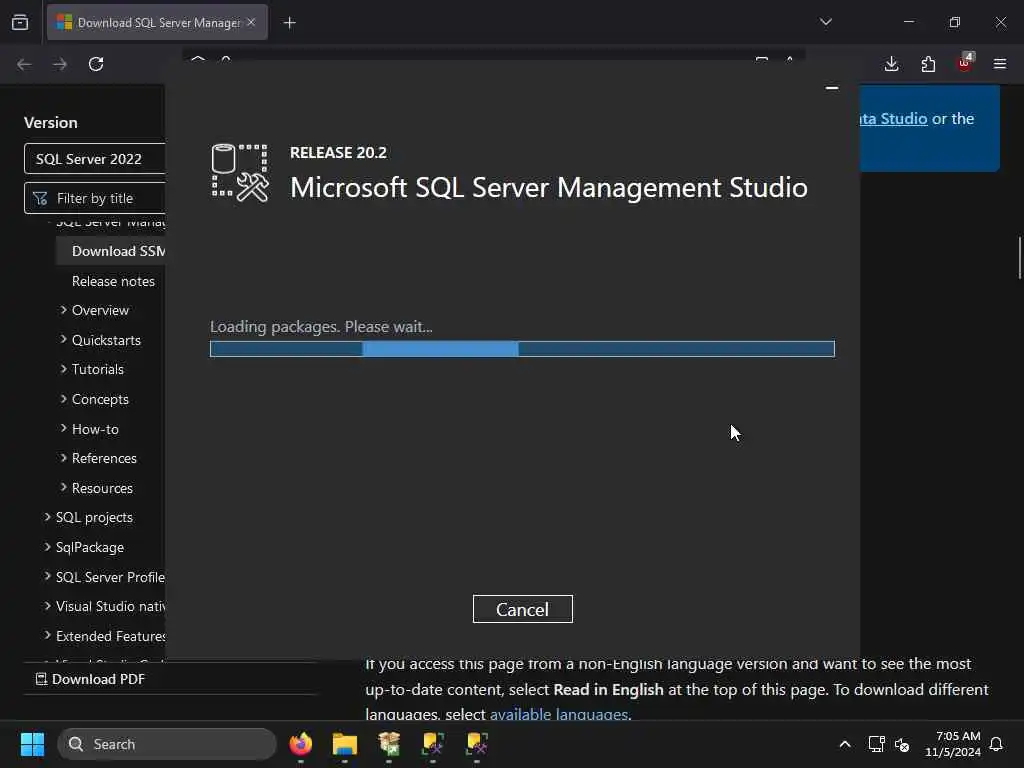Expand the Quickstarts section

coord(63,340)
